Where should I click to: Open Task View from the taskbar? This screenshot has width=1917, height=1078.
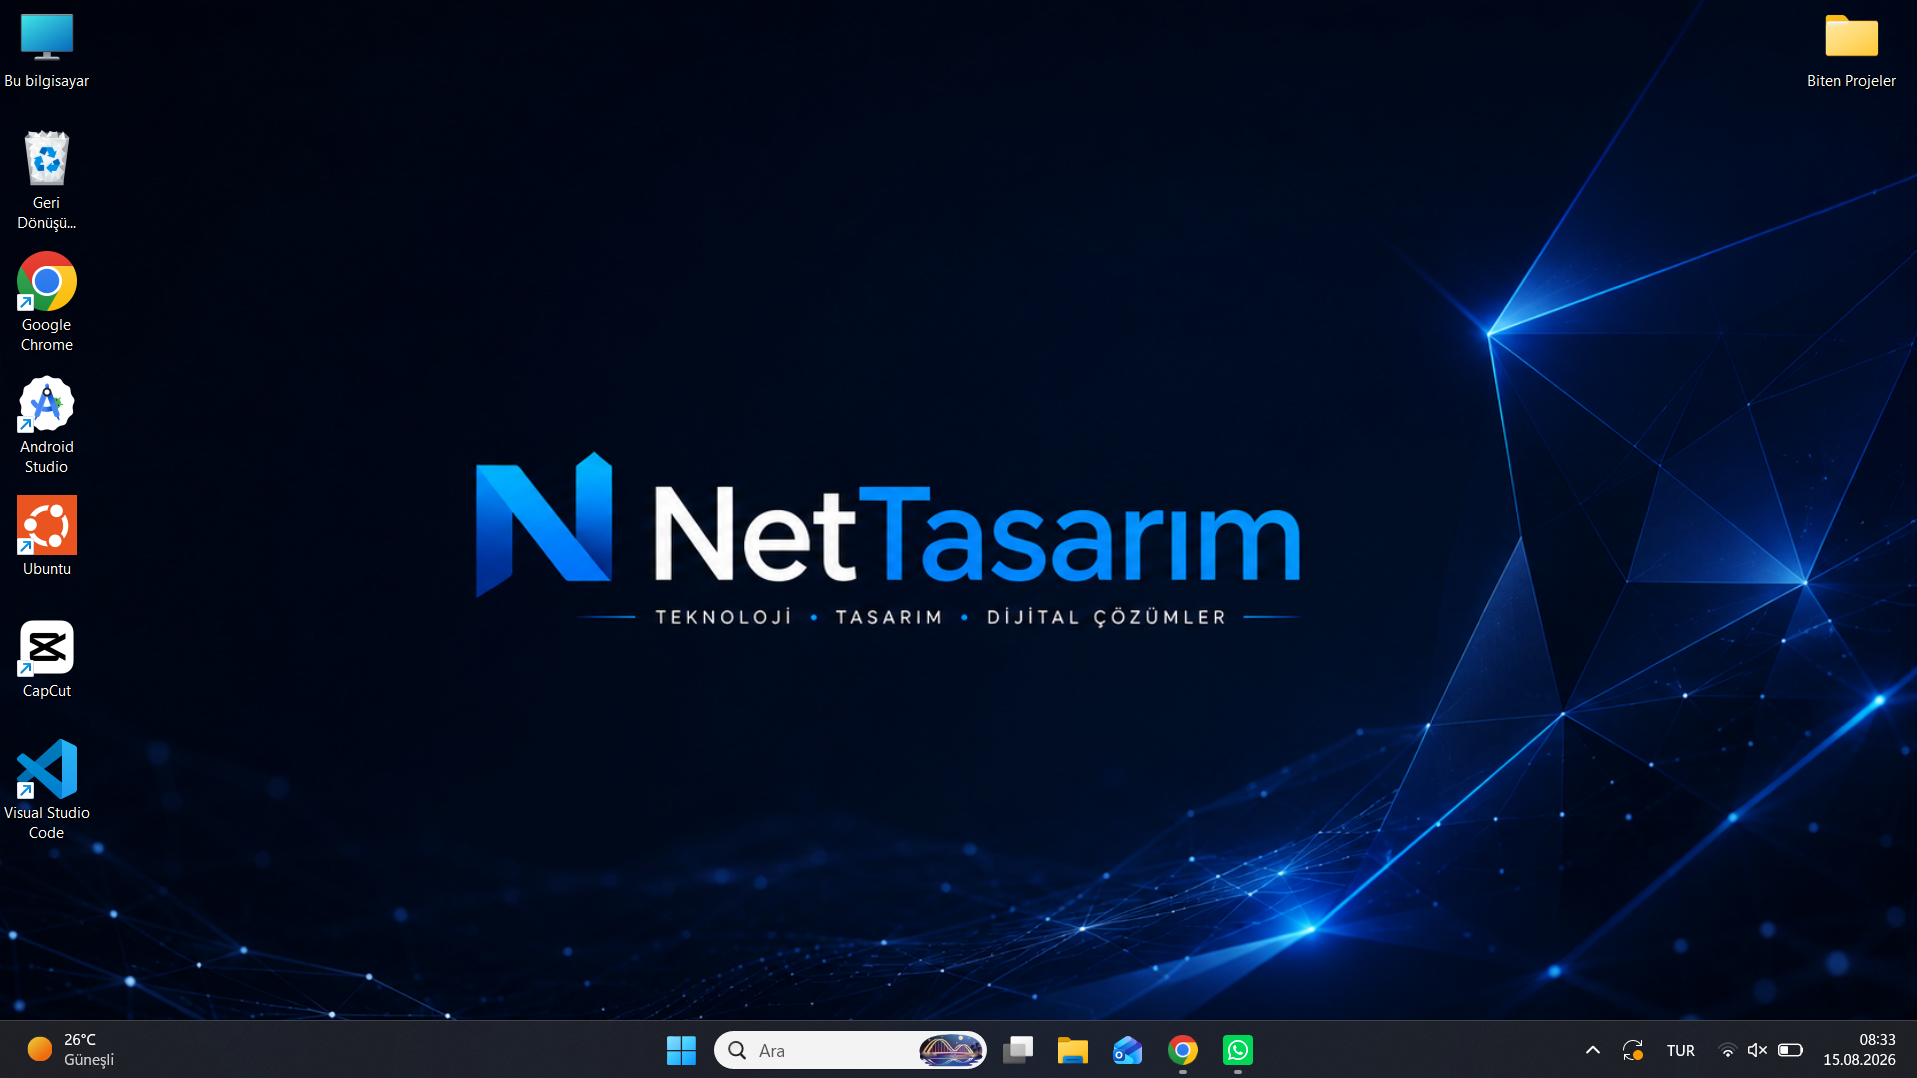pyautogui.click(x=1018, y=1050)
